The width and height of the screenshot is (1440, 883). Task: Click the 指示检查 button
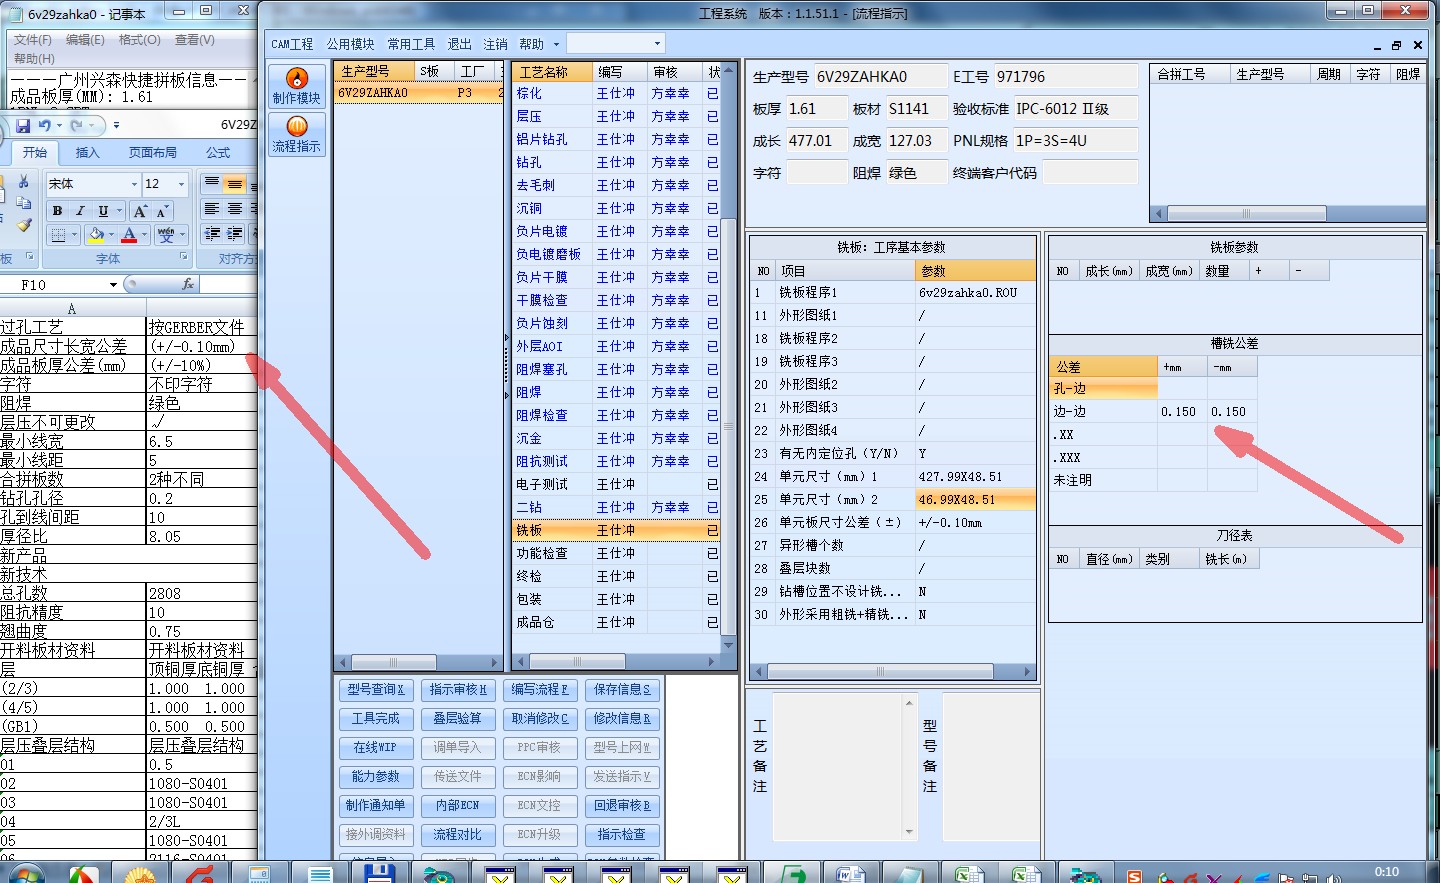[x=622, y=834]
